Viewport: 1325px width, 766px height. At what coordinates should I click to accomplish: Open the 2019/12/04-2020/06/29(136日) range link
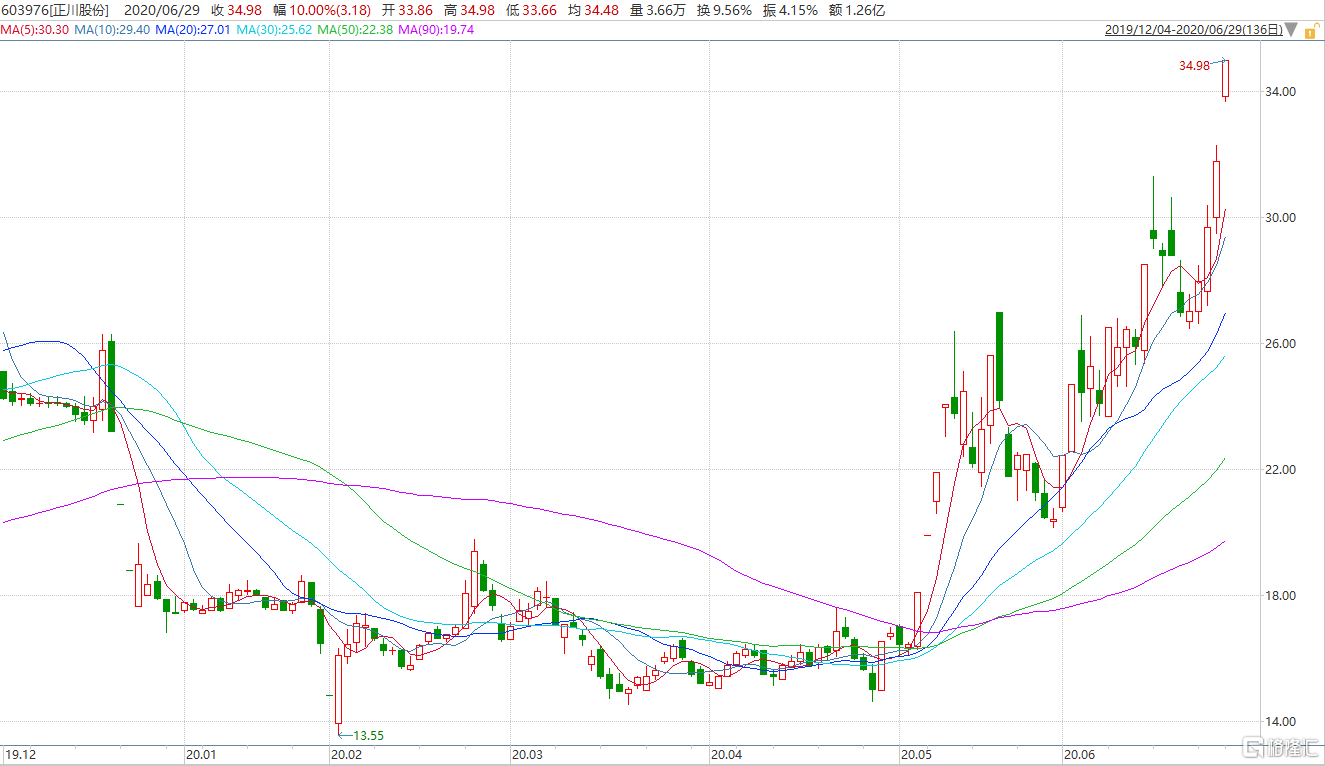click(1194, 30)
